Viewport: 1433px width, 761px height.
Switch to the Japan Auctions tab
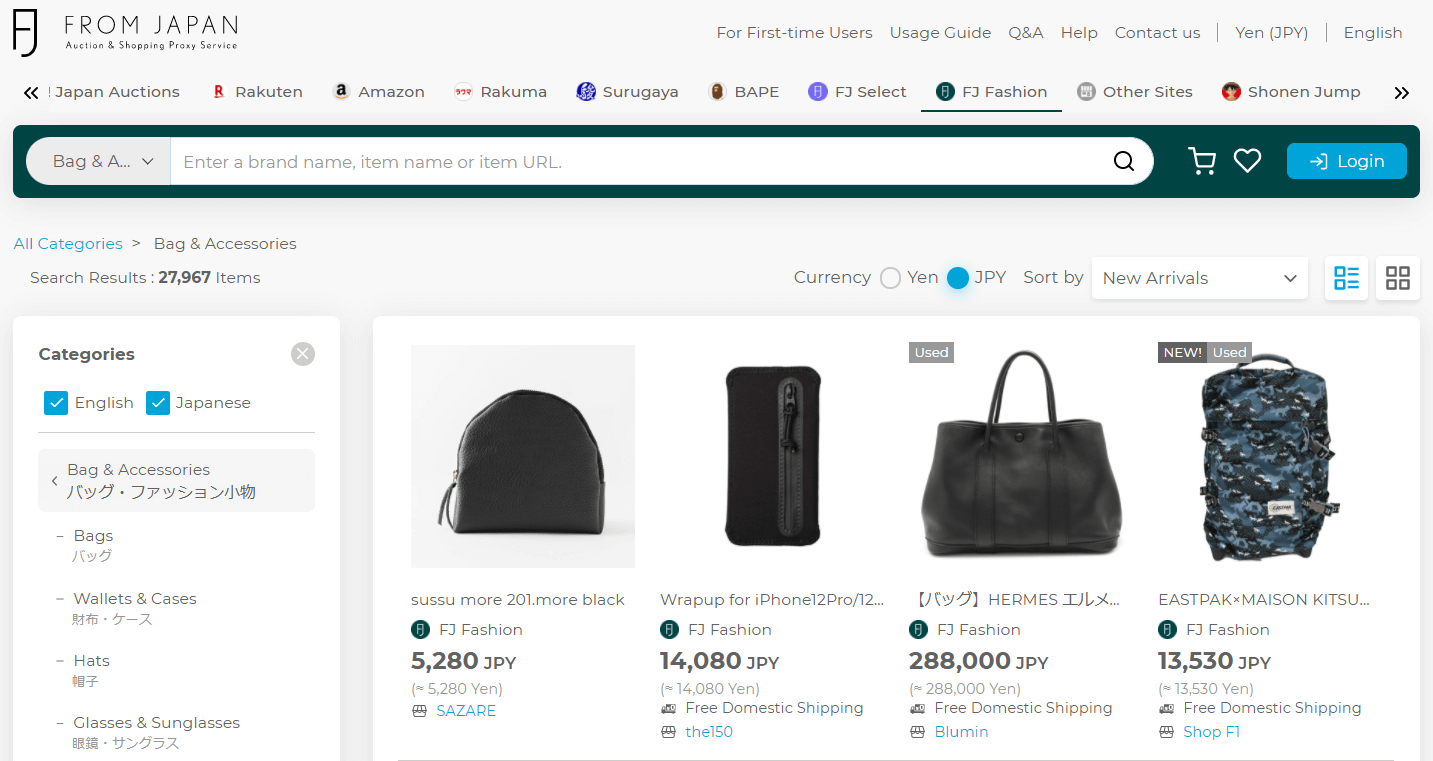tap(115, 92)
